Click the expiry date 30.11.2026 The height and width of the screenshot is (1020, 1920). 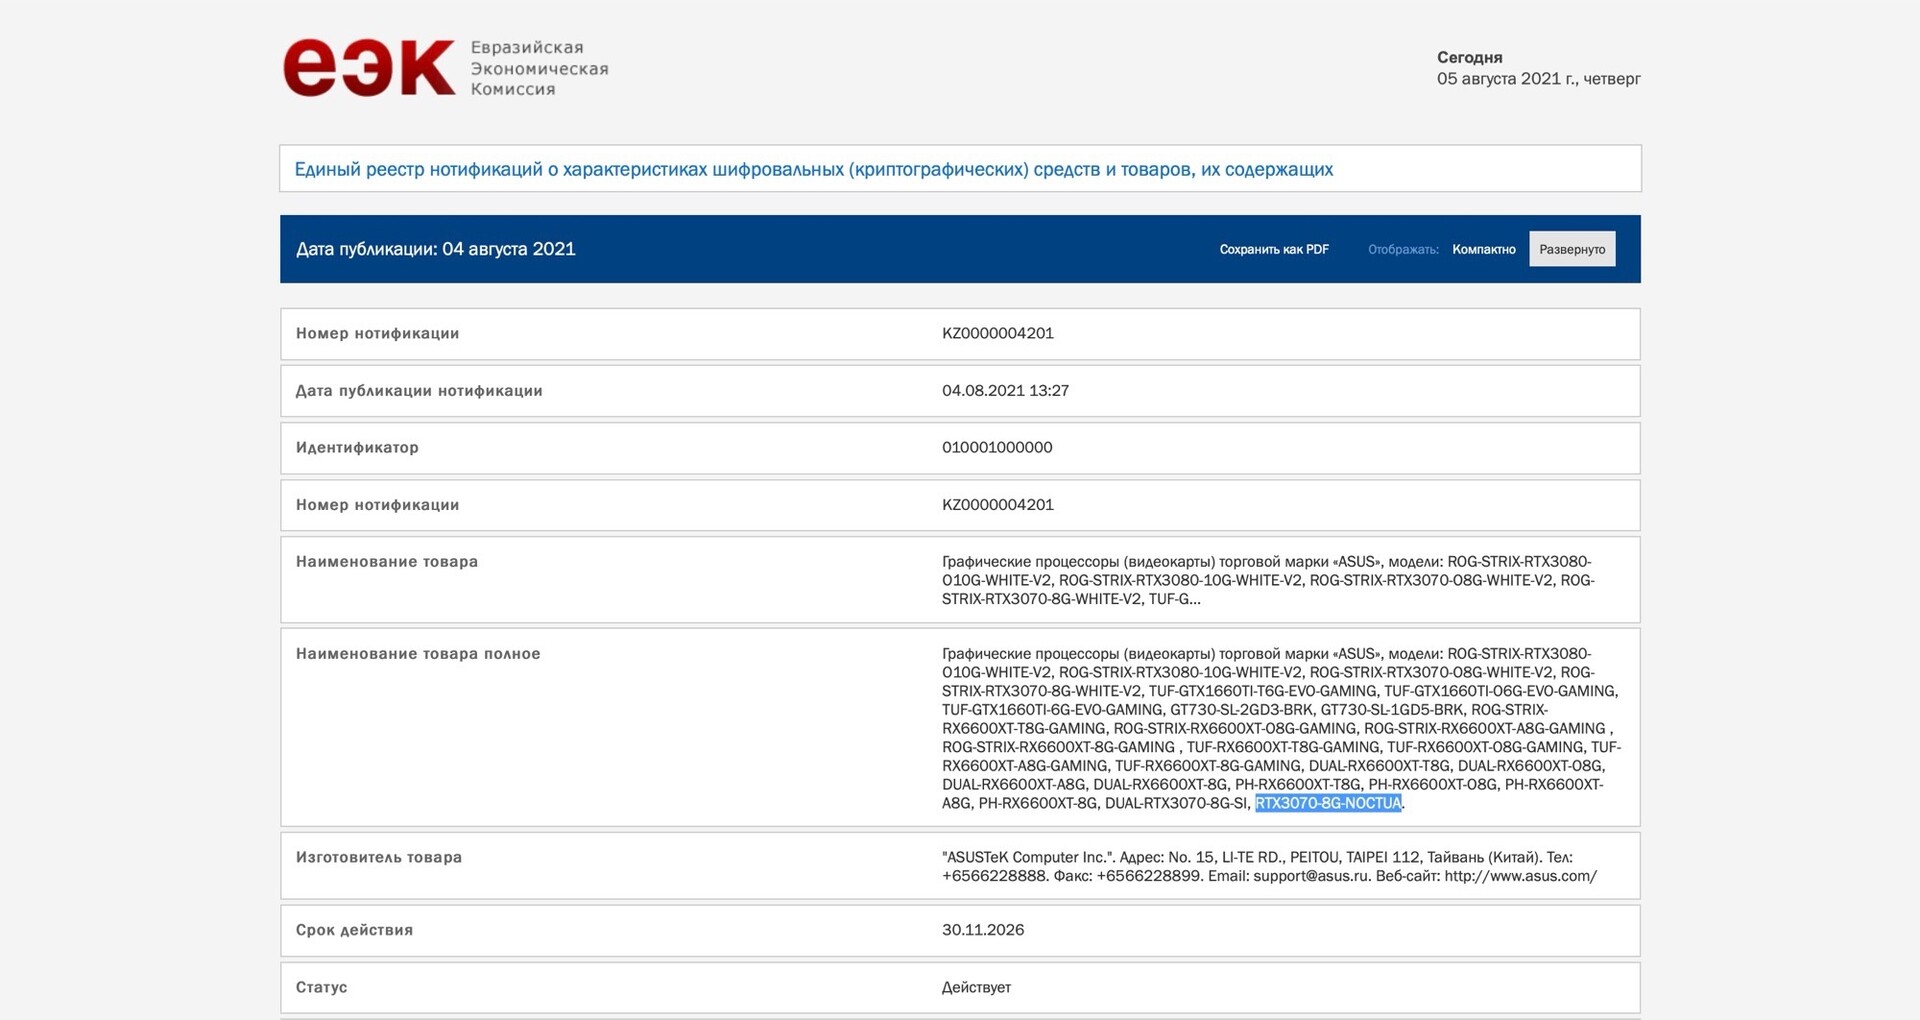(x=983, y=929)
